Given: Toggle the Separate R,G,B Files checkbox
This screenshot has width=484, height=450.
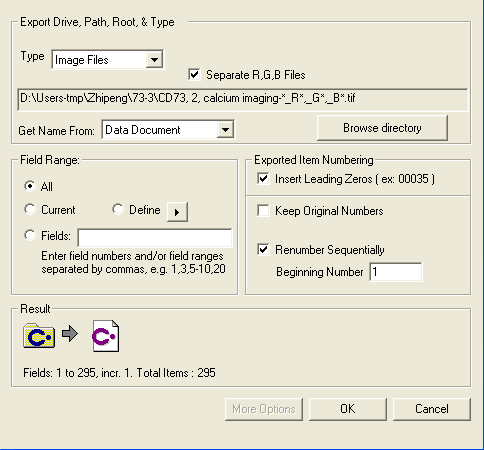Looking at the screenshot, I should [194, 74].
